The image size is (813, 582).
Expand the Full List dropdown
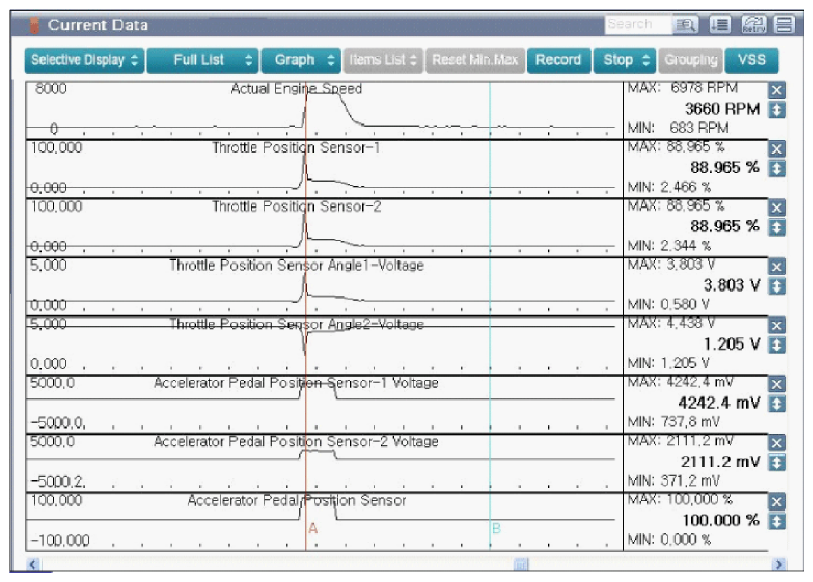[203, 60]
